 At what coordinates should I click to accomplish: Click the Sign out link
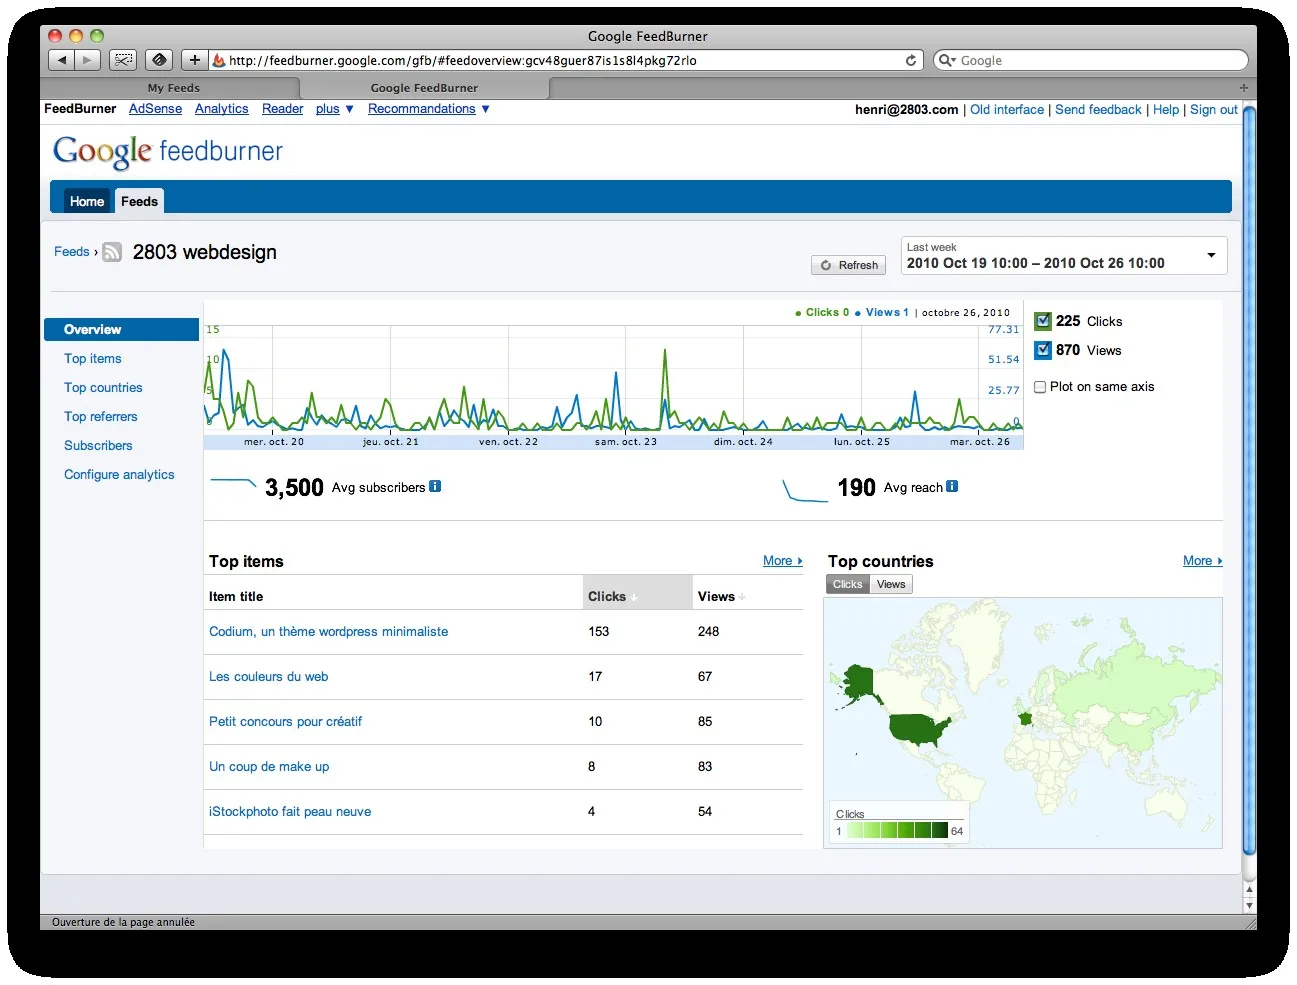(1214, 110)
